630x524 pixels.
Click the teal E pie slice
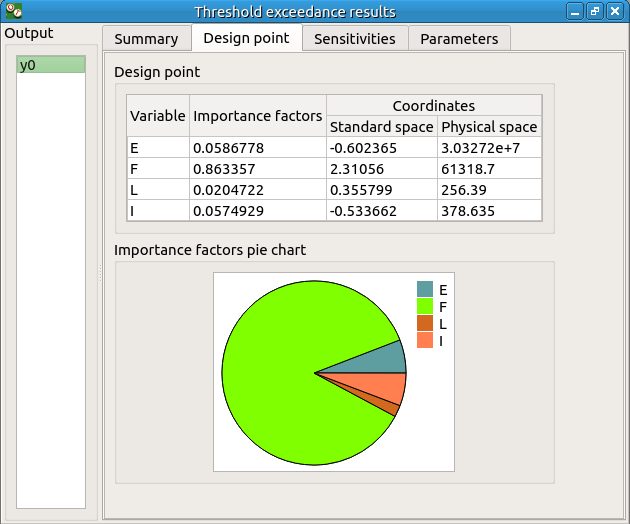click(x=380, y=361)
